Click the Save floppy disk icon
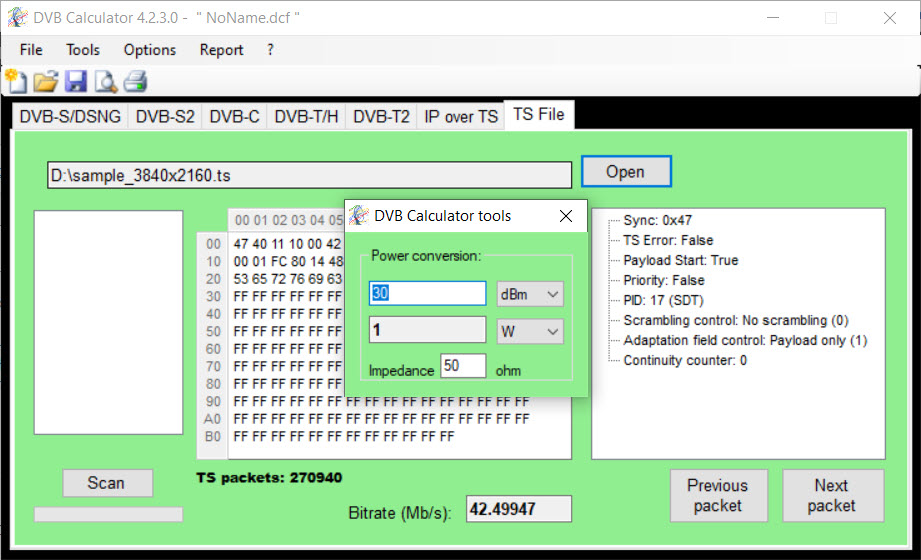The width and height of the screenshot is (921, 560). point(76,81)
